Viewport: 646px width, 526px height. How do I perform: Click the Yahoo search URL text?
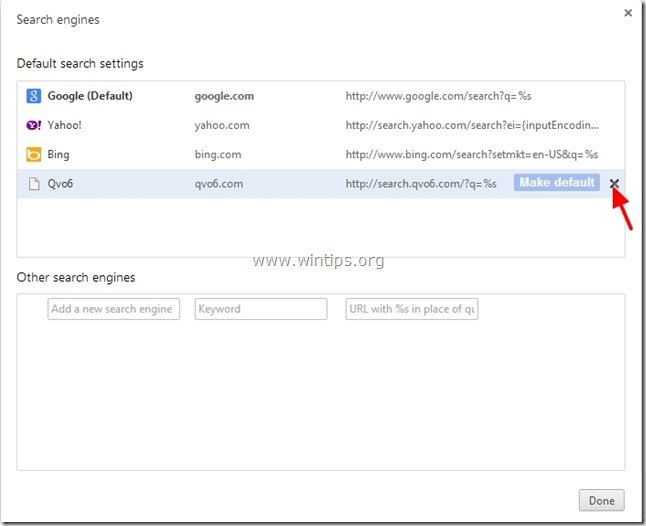(472, 125)
